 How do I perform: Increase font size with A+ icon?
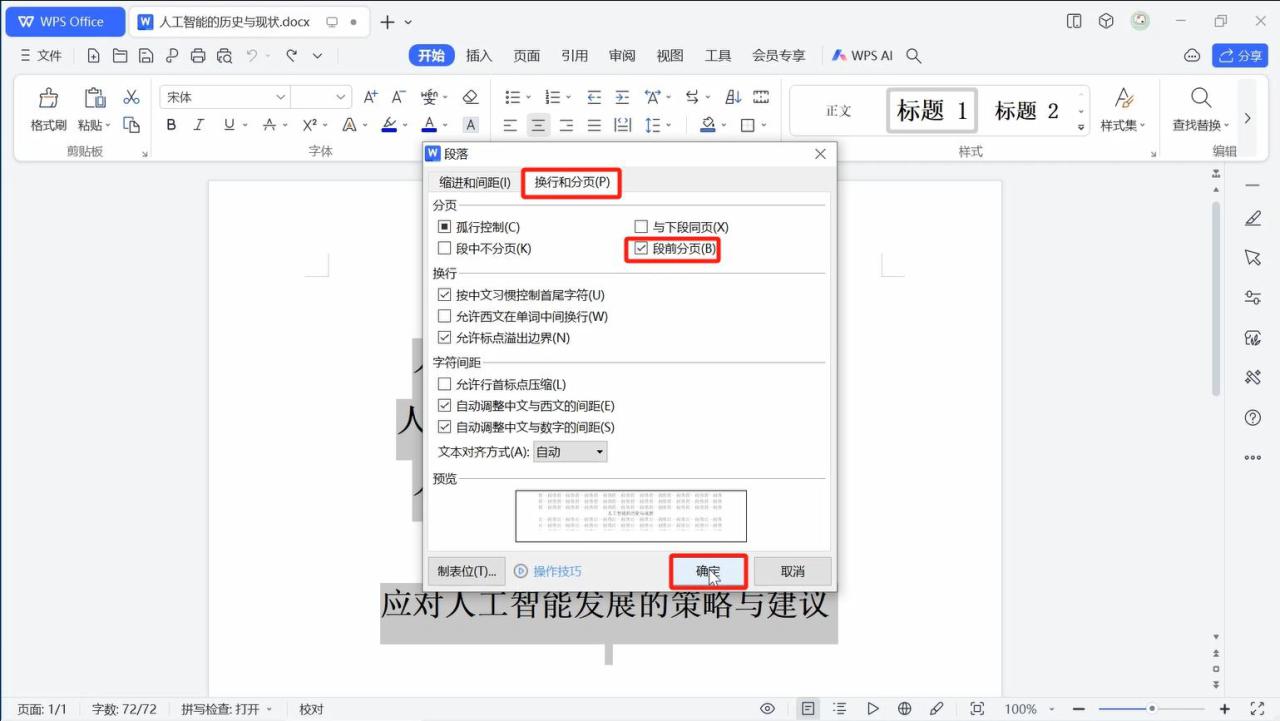click(370, 97)
